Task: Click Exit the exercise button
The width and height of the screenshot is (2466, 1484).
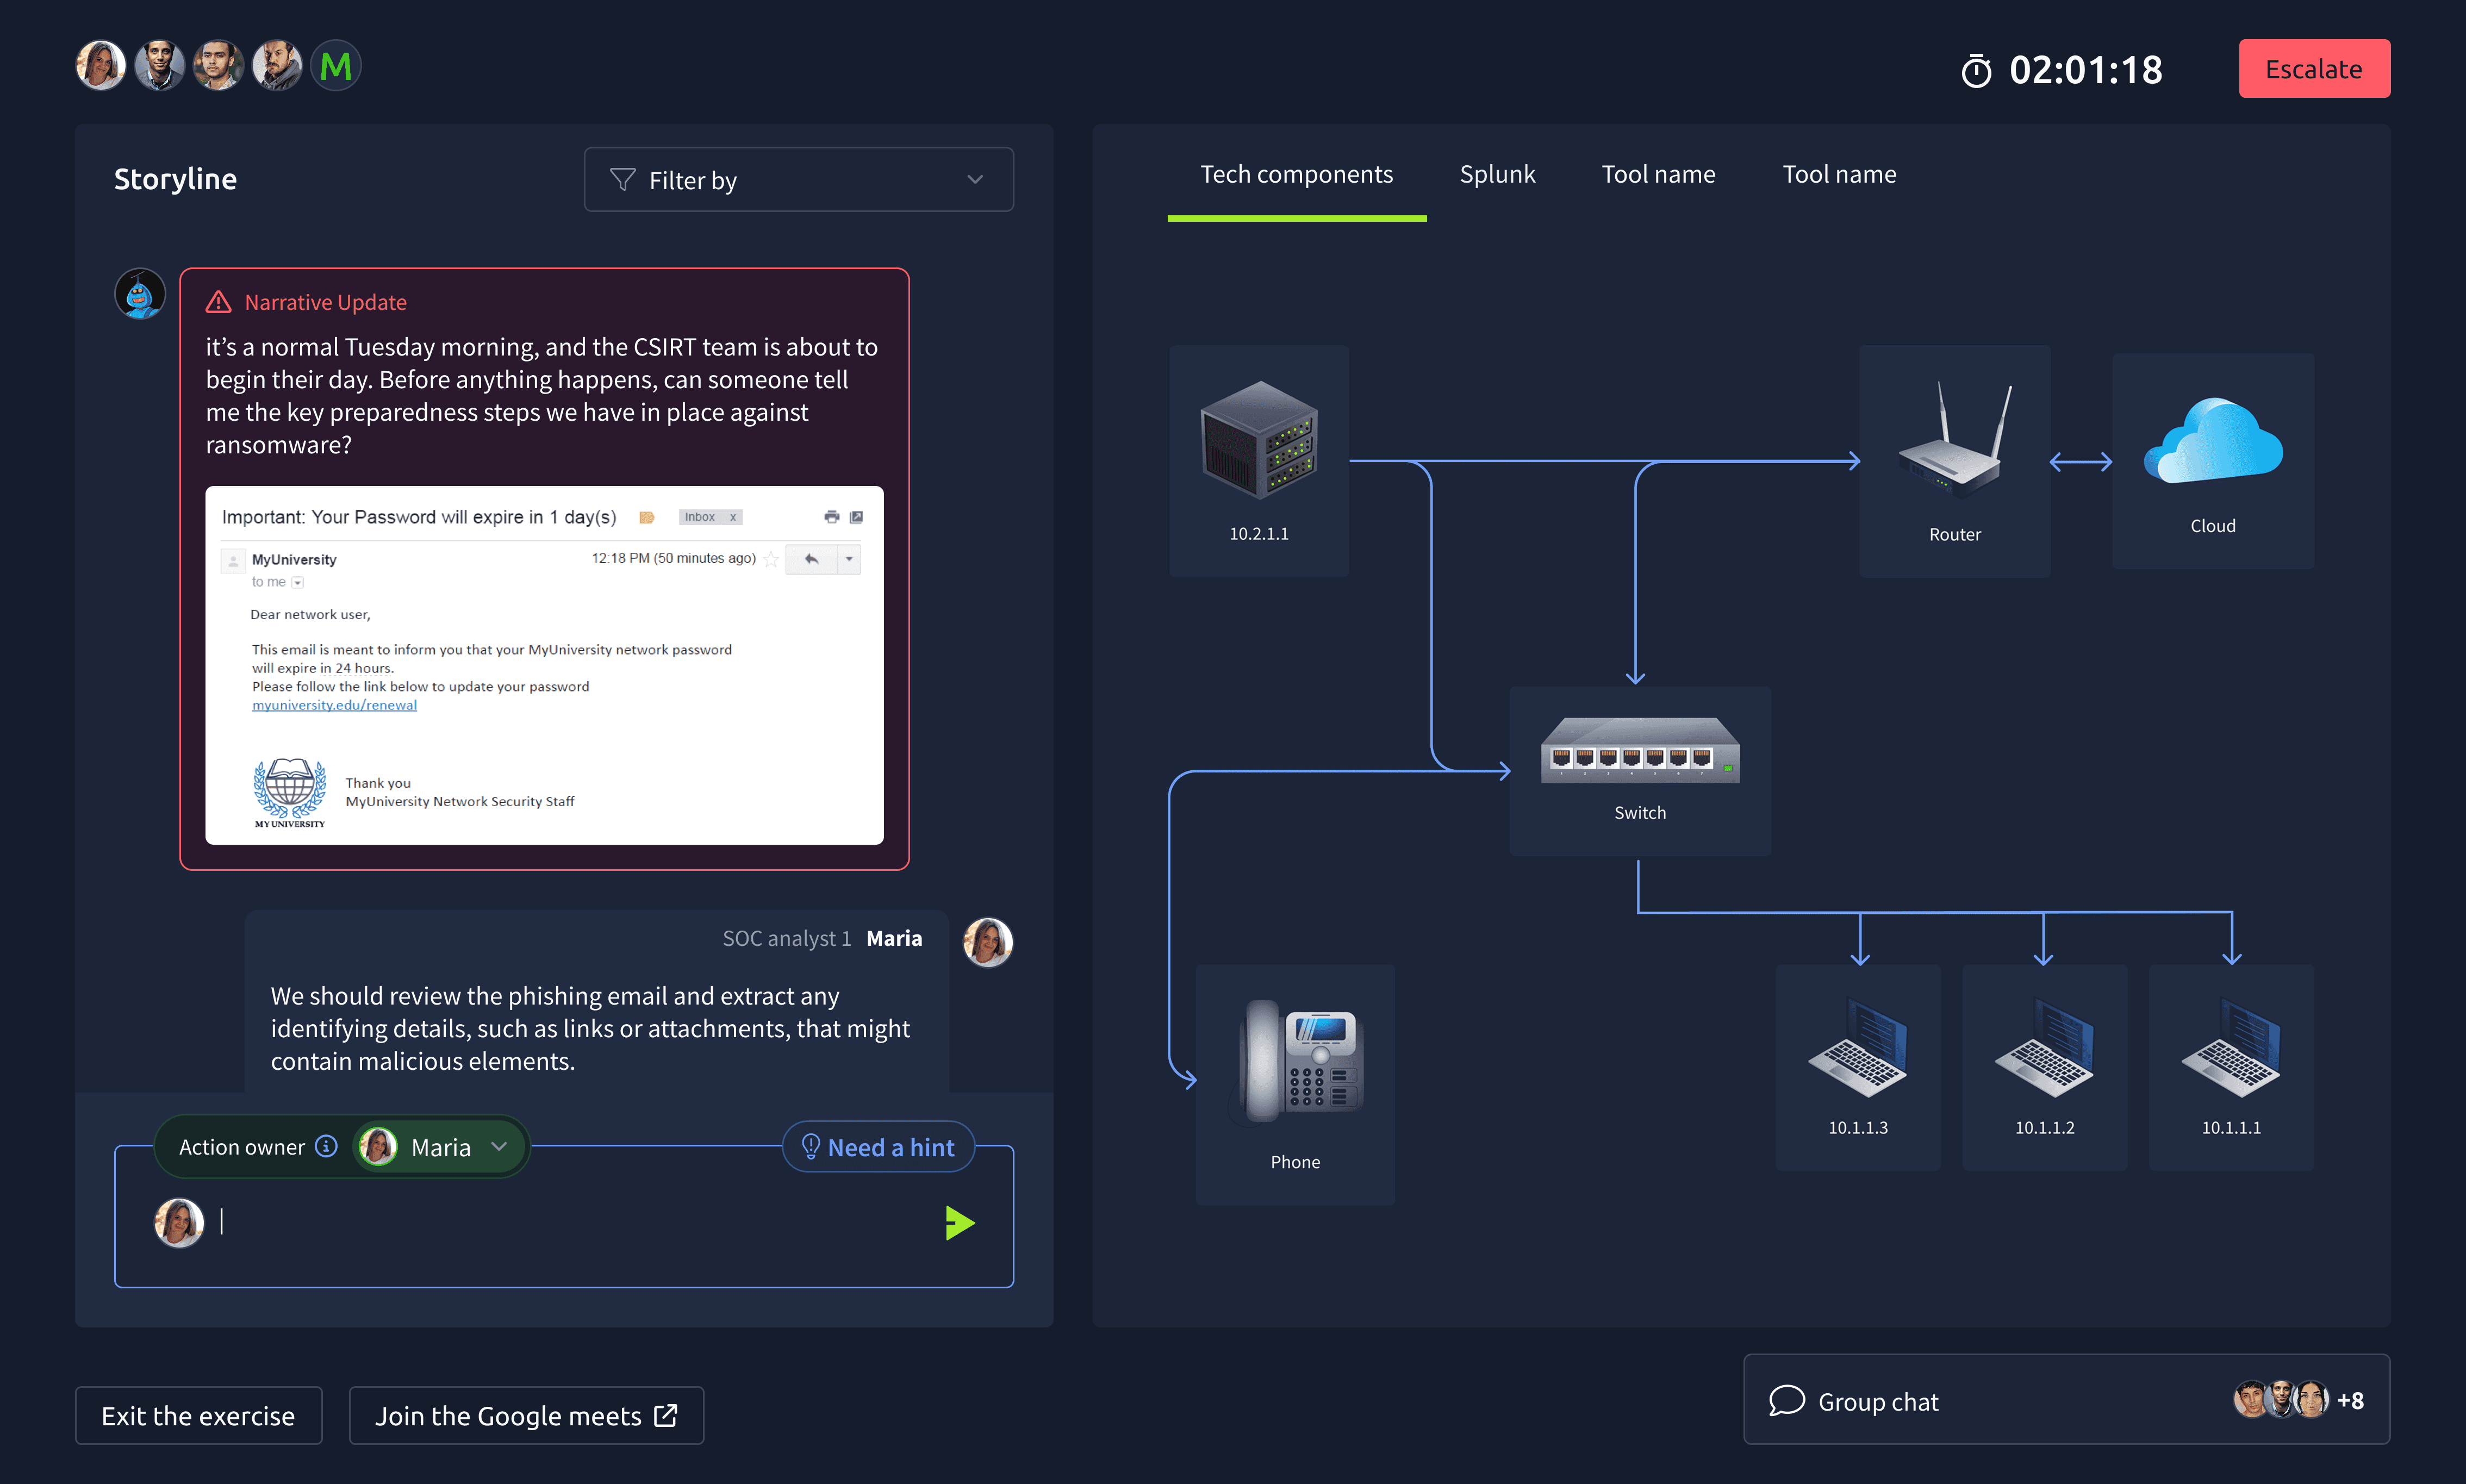Action: pyautogui.click(x=198, y=1415)
